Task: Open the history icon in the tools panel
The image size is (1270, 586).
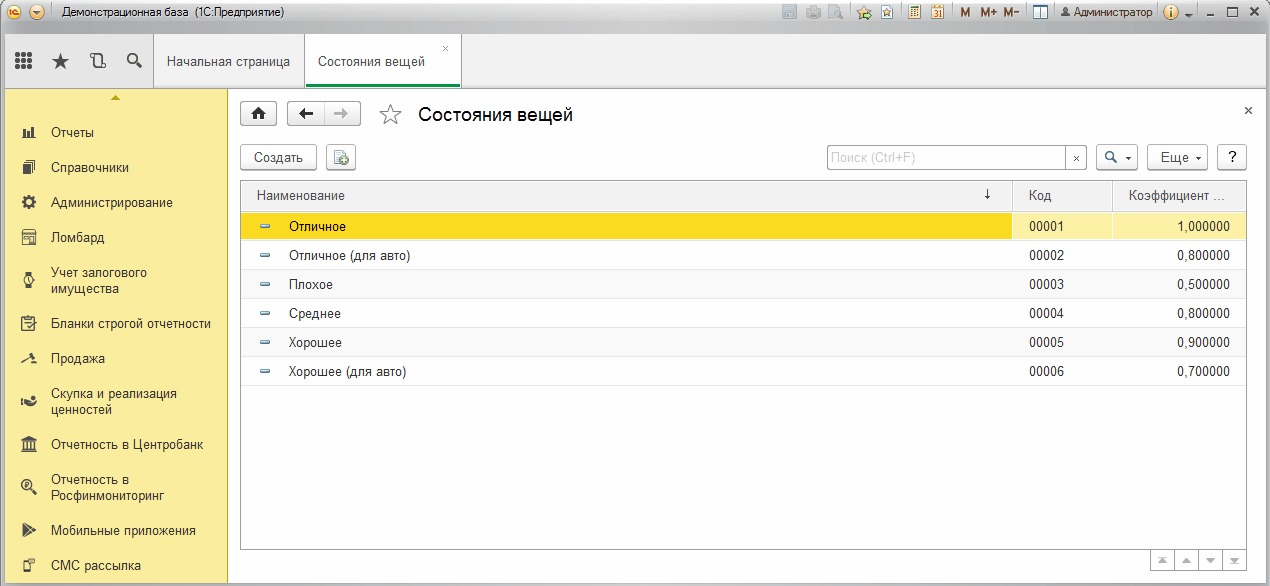Action: coord(97,61)
